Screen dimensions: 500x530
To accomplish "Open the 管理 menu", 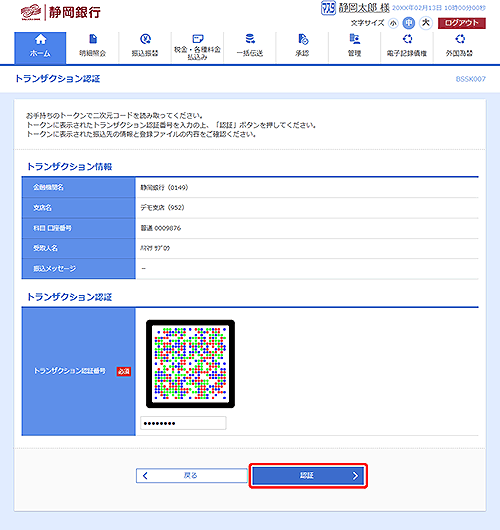I will pos(355,48).
